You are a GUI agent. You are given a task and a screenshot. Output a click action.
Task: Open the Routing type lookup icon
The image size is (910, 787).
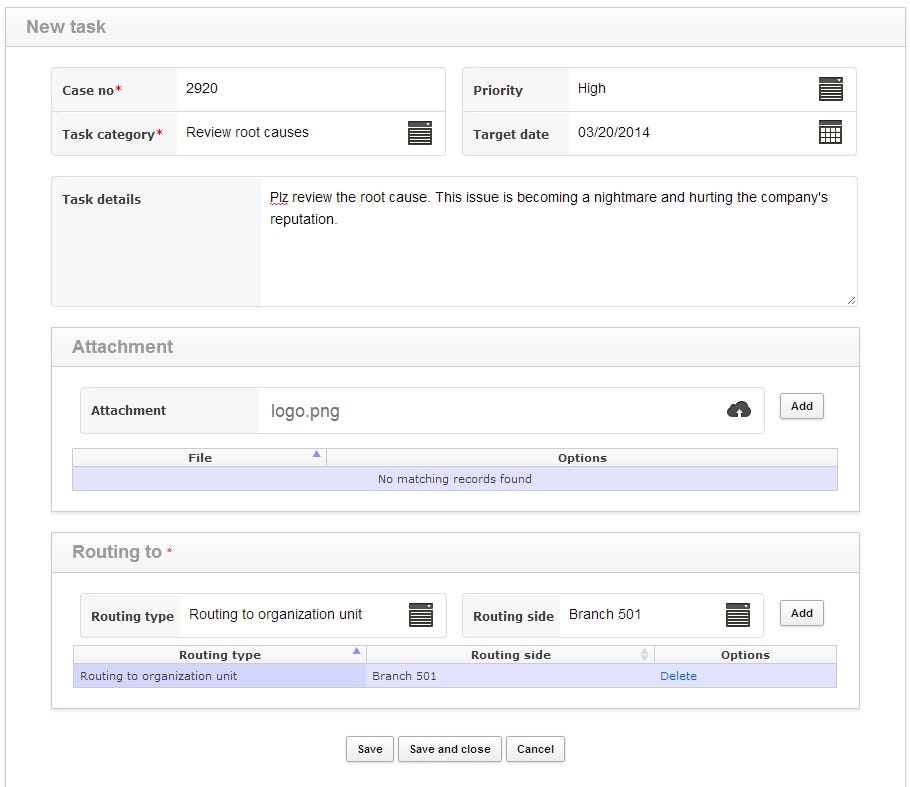point(419,615)
